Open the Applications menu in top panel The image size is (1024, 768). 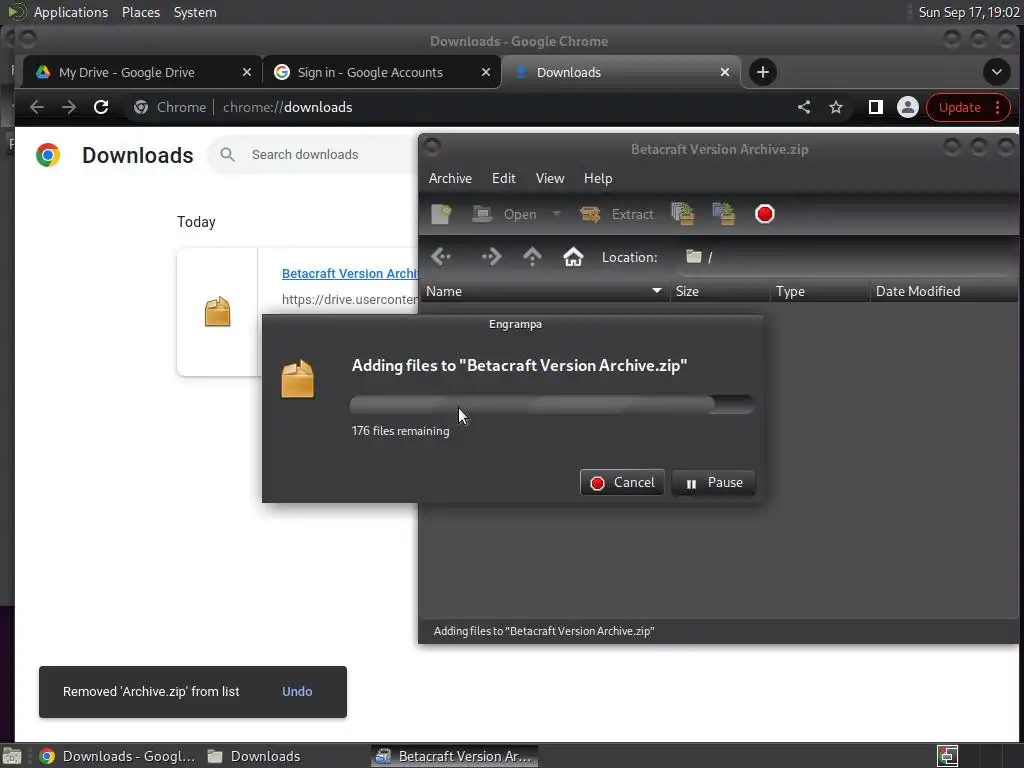tap(71, 12)
